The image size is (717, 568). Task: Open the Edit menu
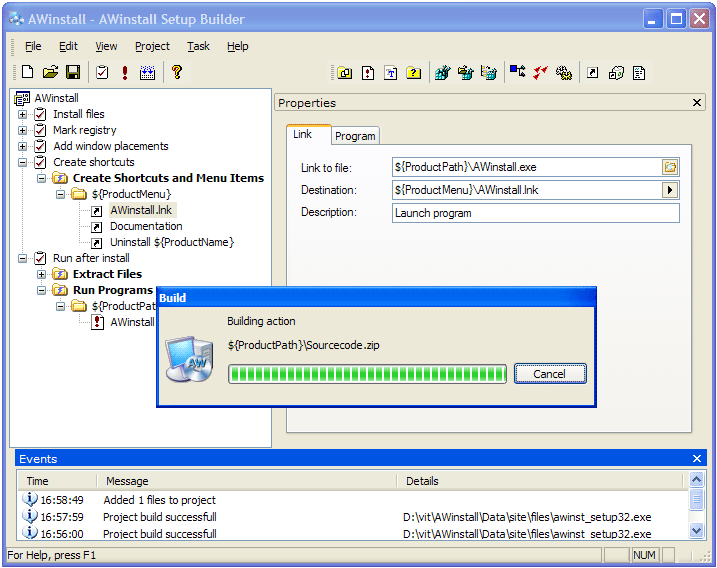(x=68, y=46)
